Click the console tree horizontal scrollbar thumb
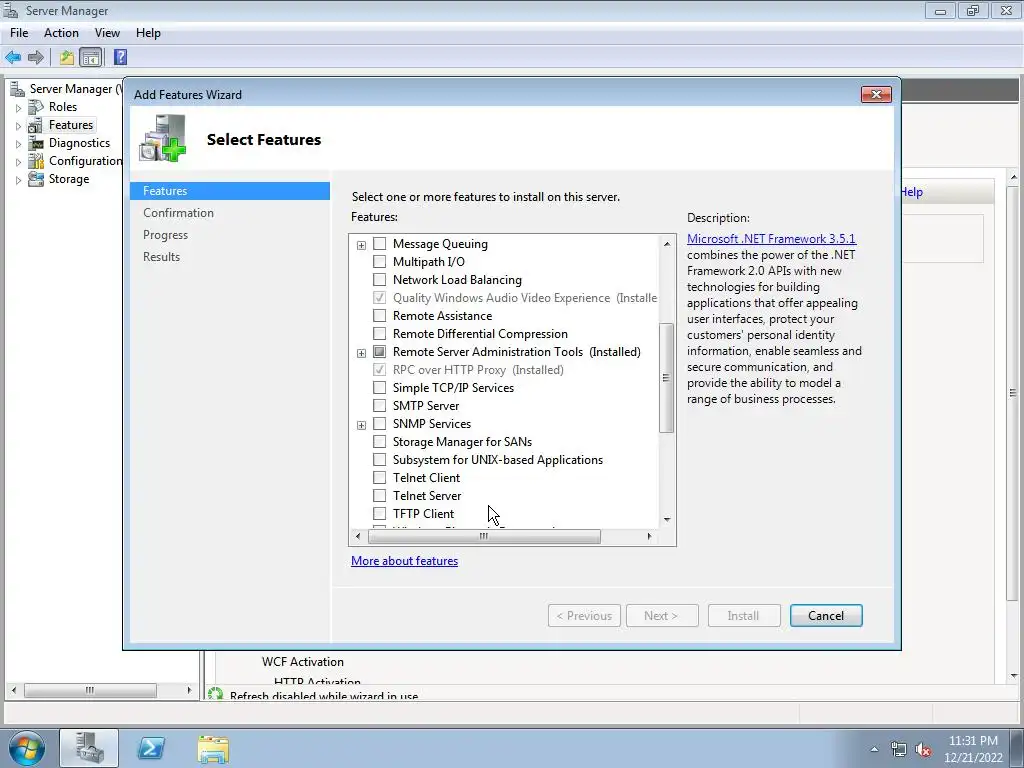Image resolution: width=1024 pixels, height=768 pixels. [x=90, y=690]
